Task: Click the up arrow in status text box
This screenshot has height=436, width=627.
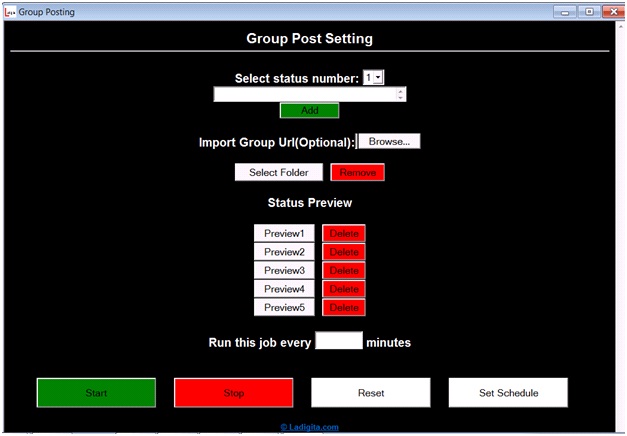Action: 401,91
